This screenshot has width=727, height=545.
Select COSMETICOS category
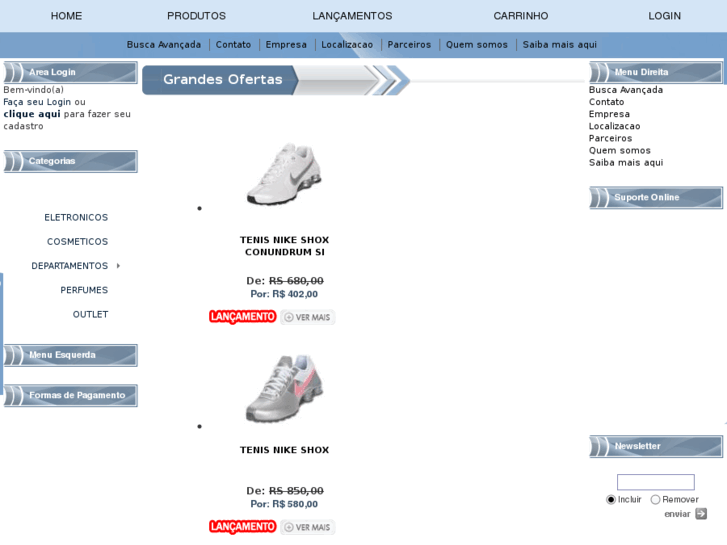pos(77,242)
